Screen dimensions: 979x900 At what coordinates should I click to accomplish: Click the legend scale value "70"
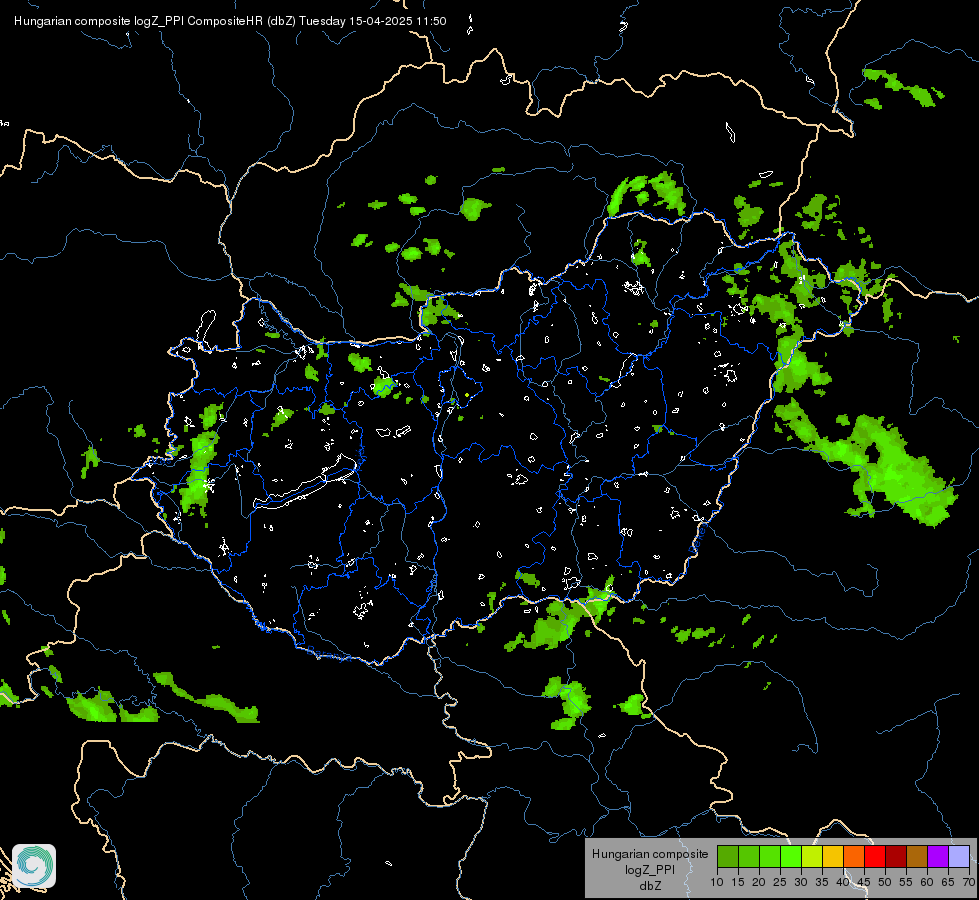coord(968,883)
